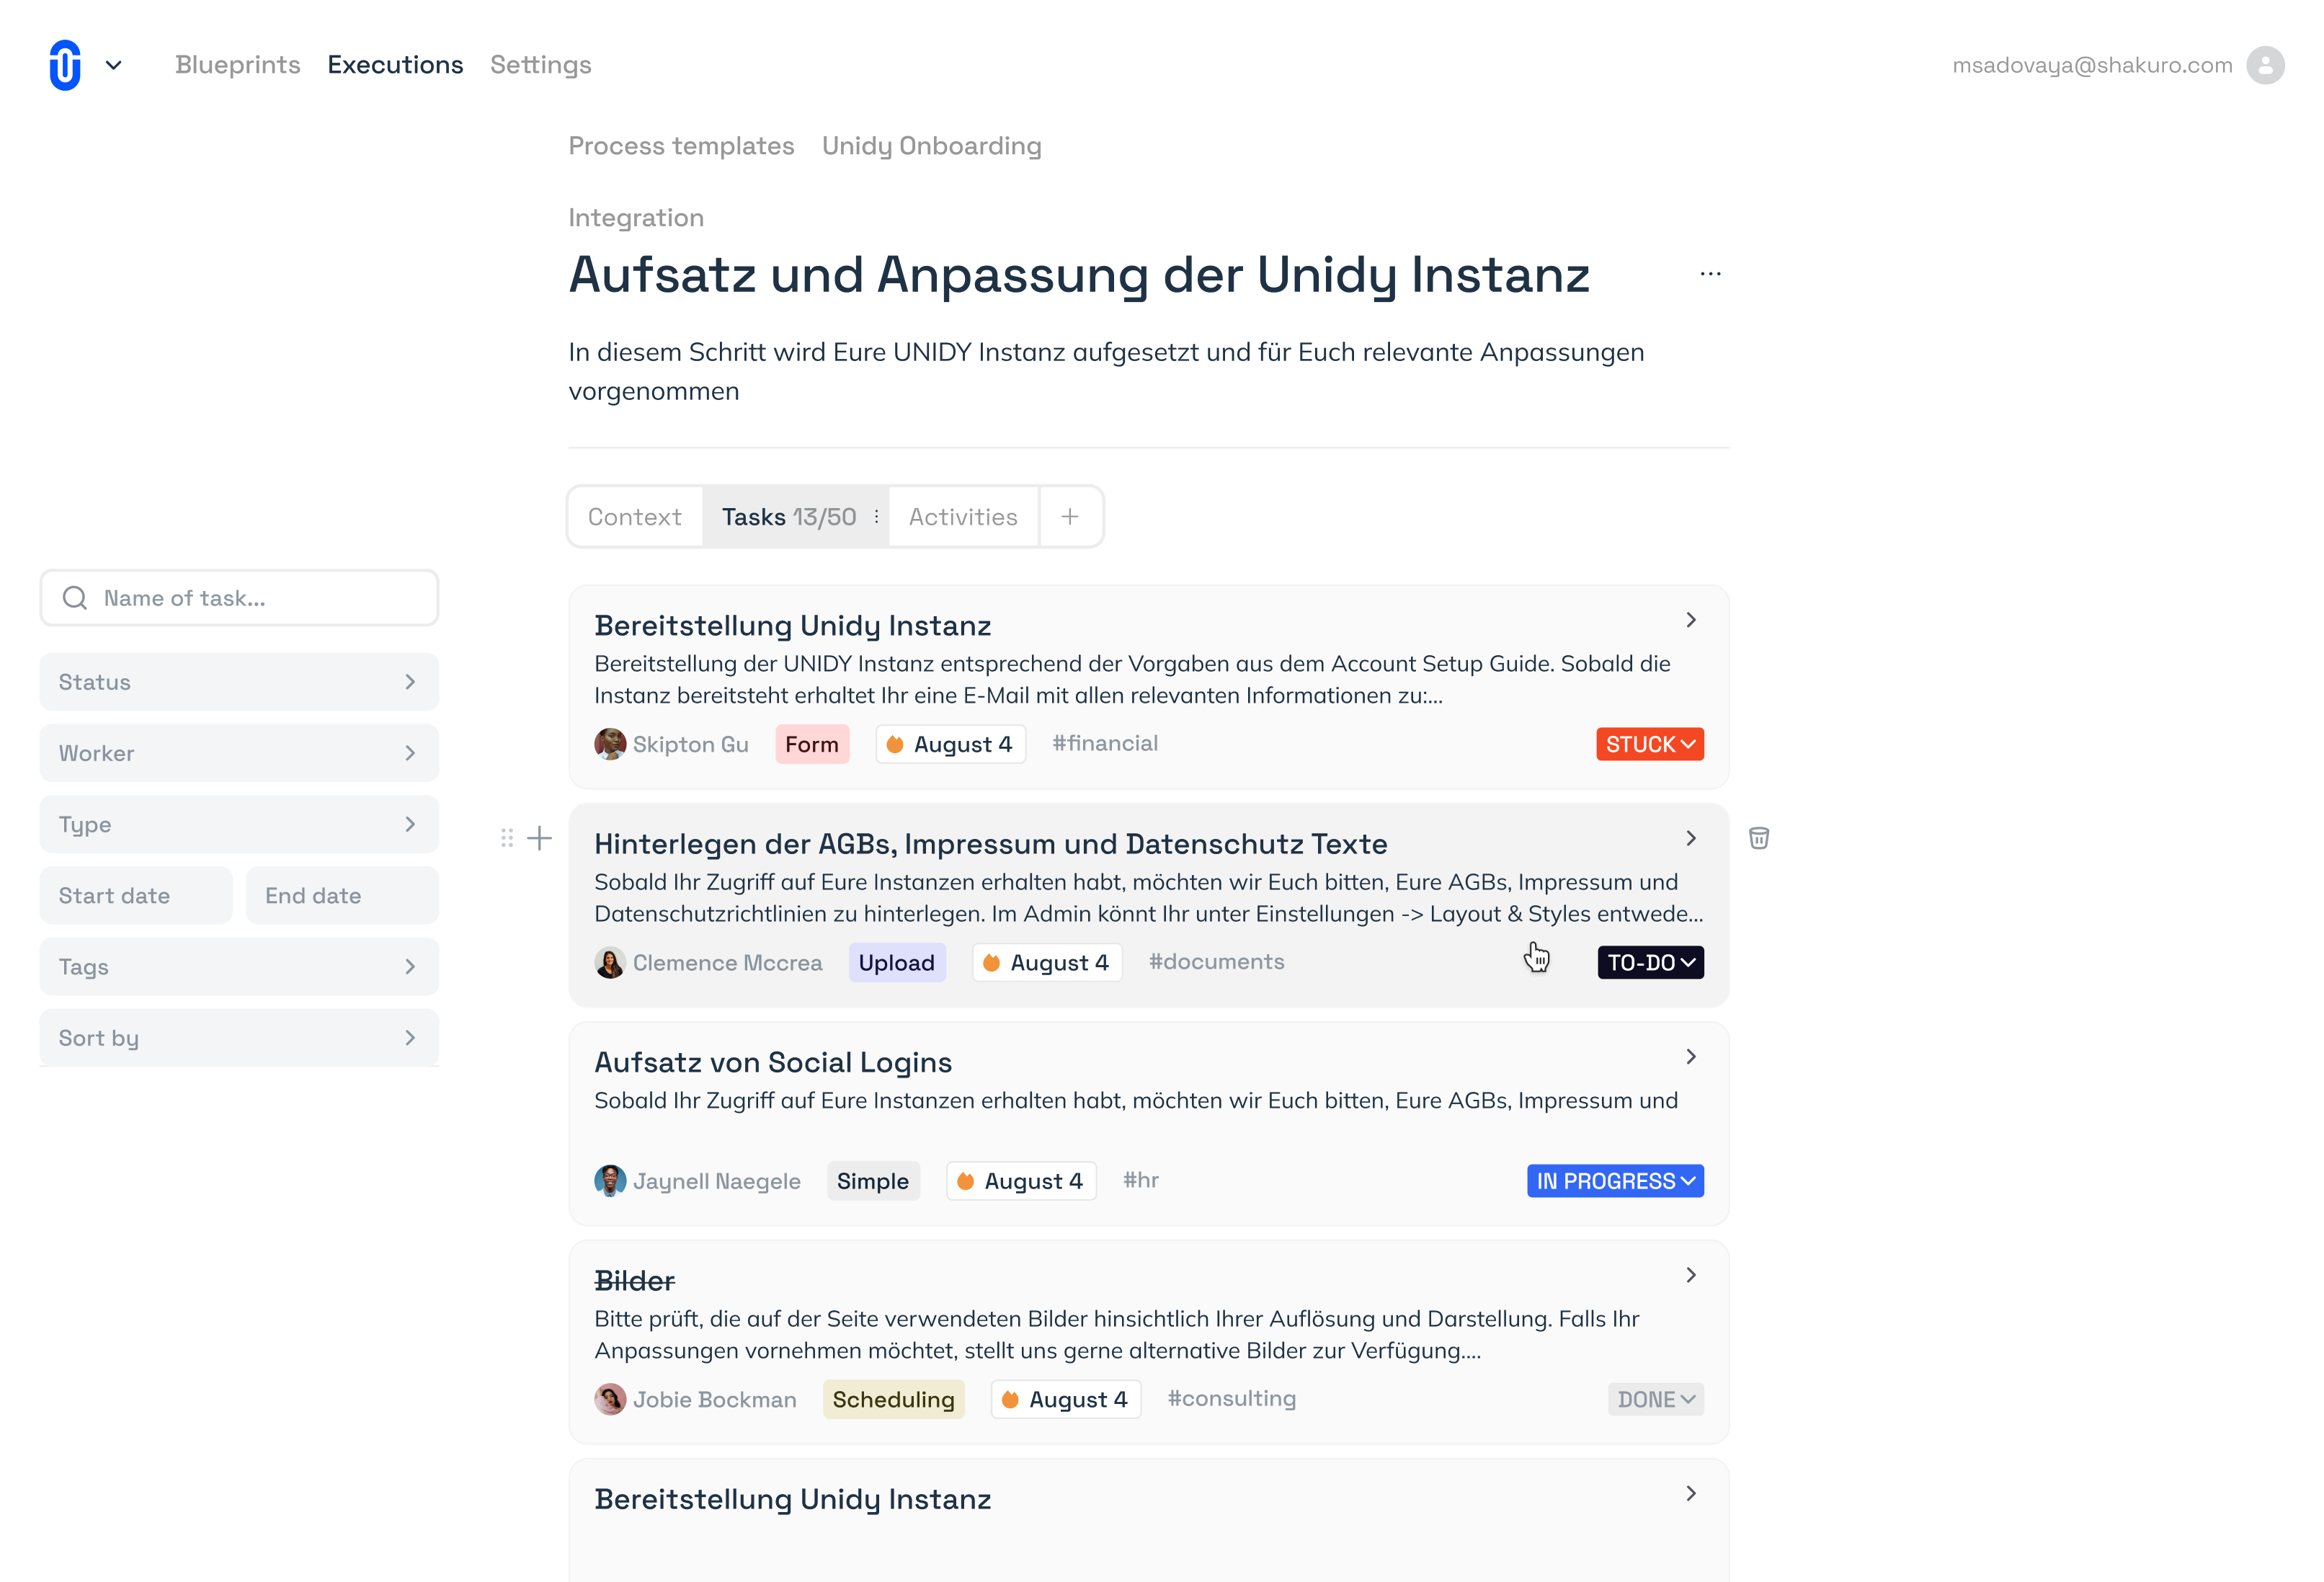Screen dimensions: 2324x1582
Task: Open last Bereitstellung Unidy Instanz card chevron
Action: tap(1691, 1493)
